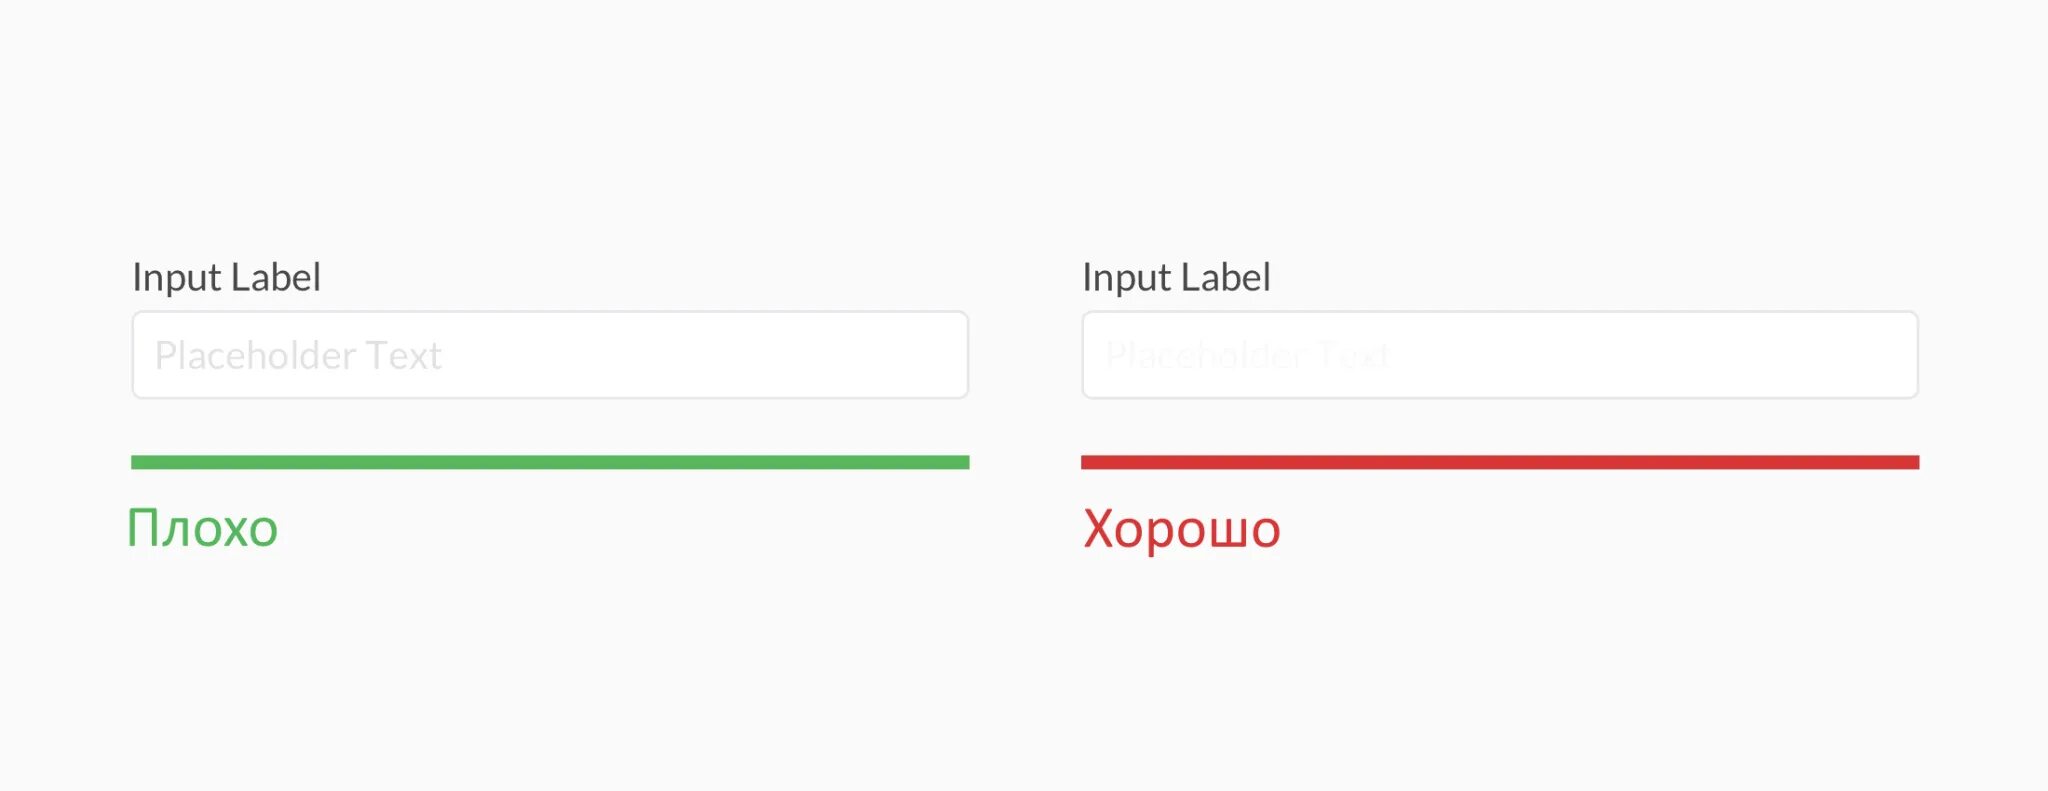The width and height of the screenshot is (2048, 791).
Task: Click the left input field with visible placeholder
Action: 550,355
